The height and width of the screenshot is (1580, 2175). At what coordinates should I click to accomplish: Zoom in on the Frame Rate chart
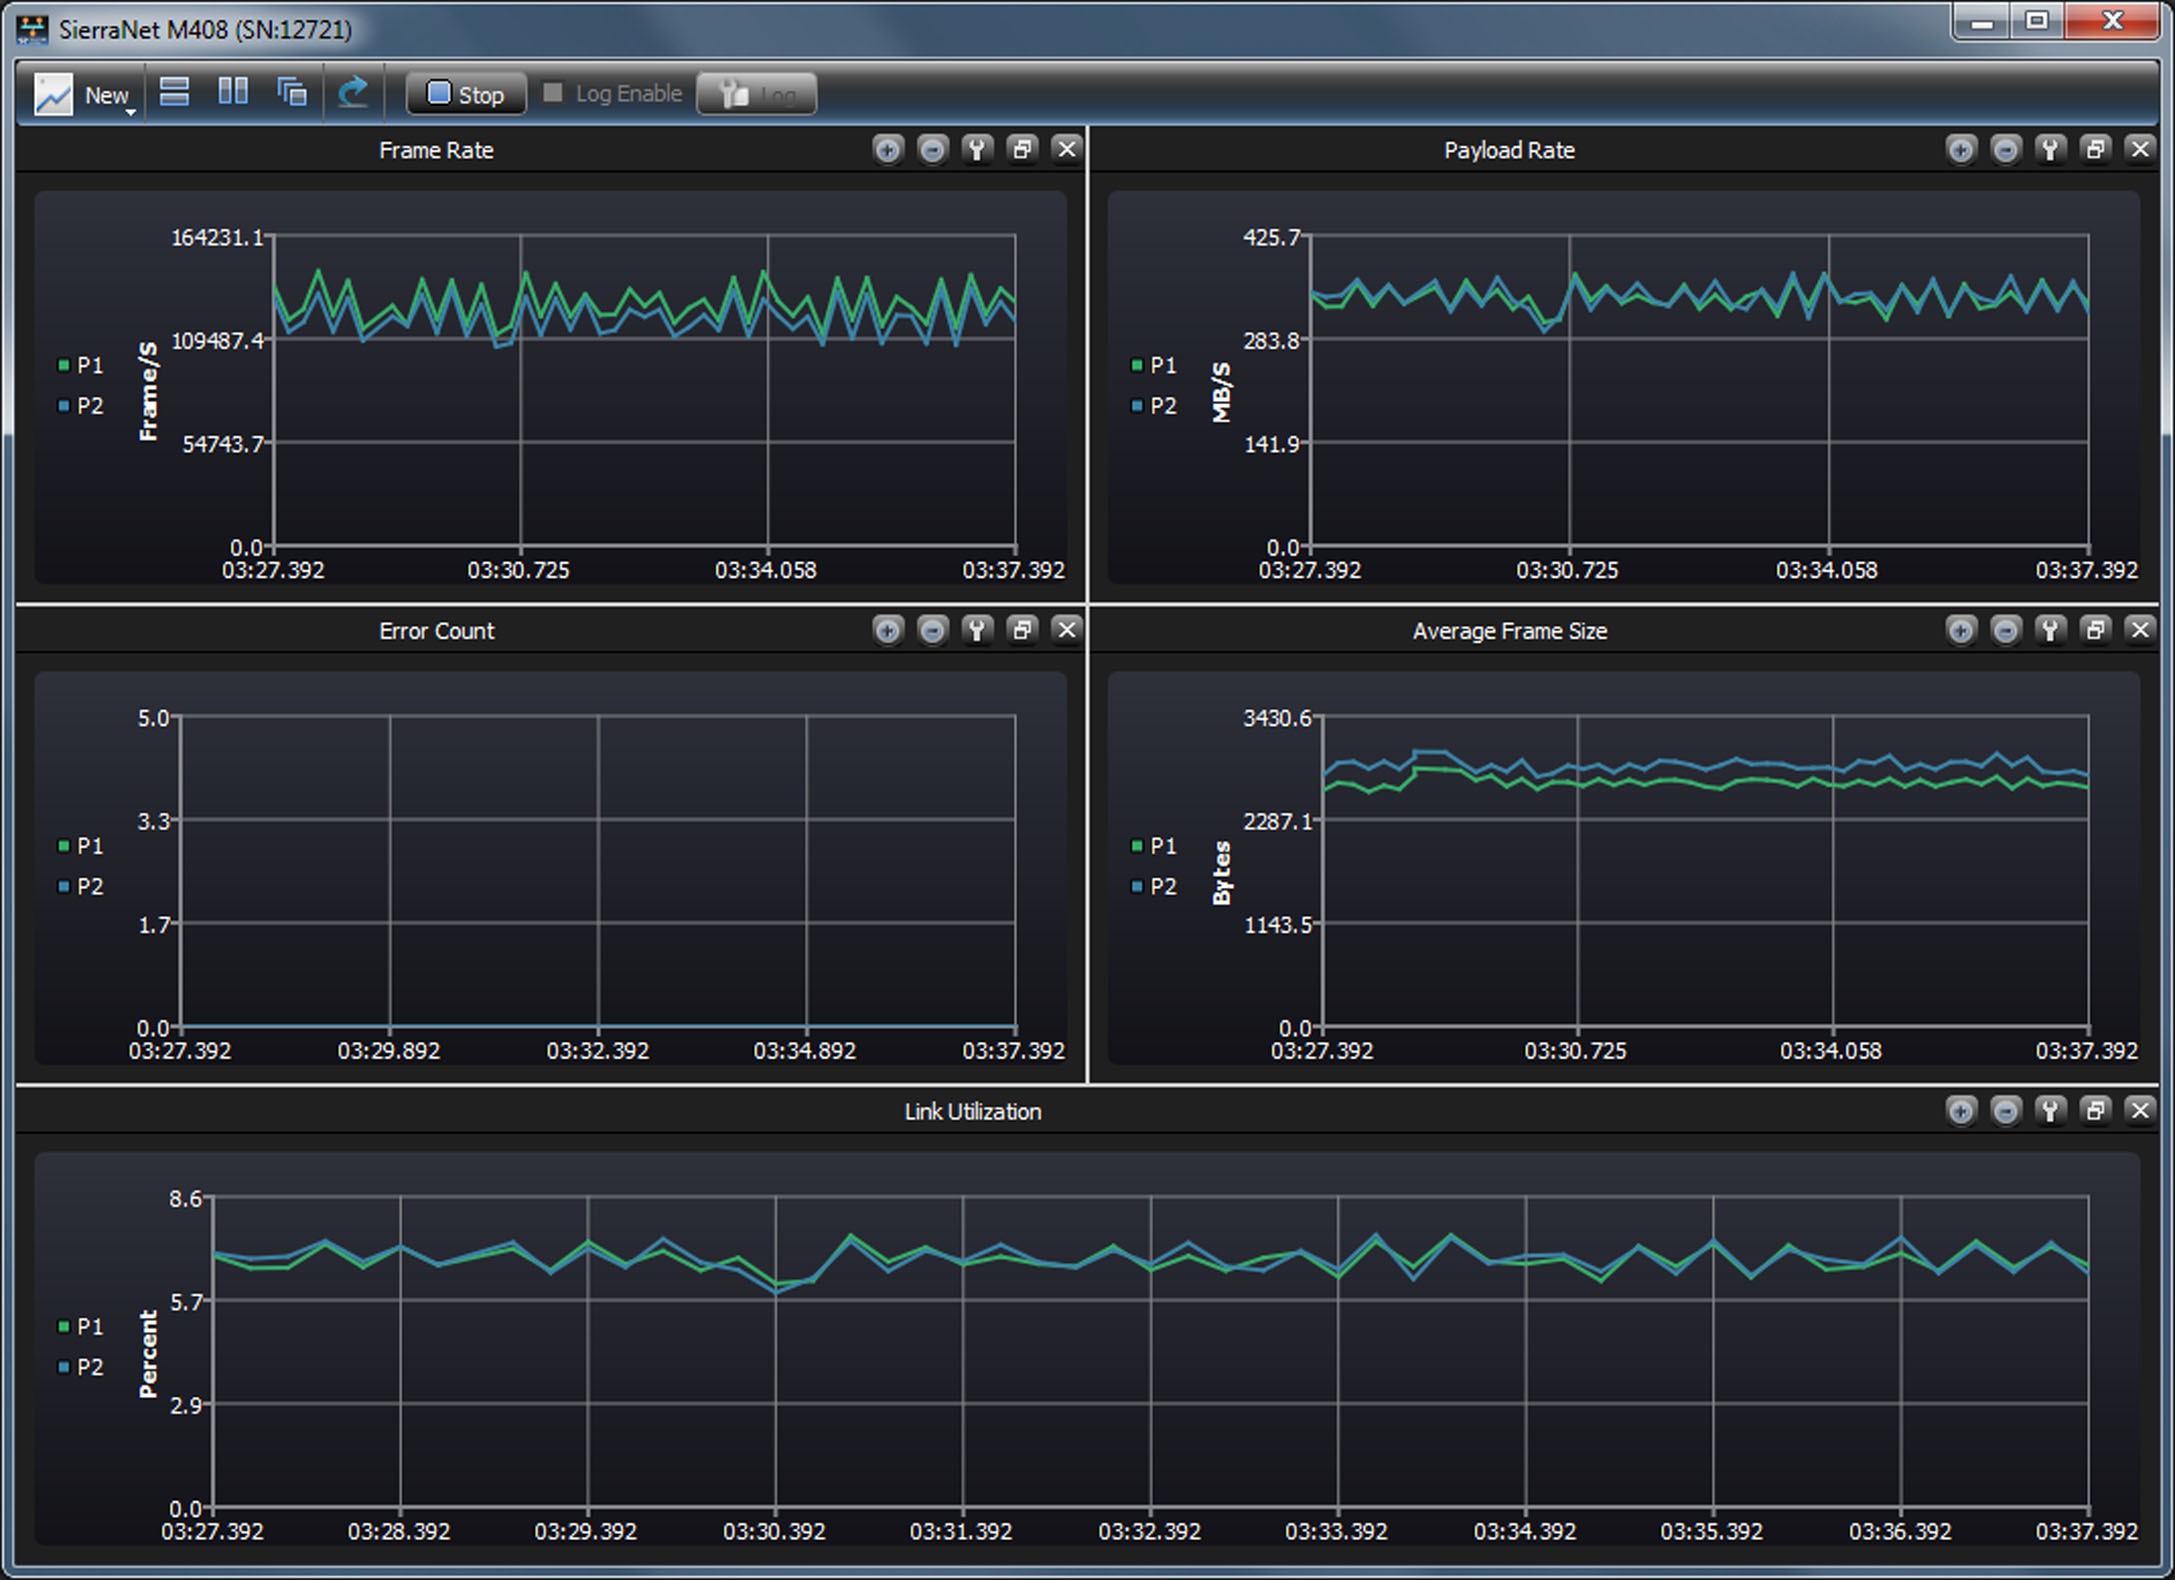pyautogui.click(x=887, y=149)
